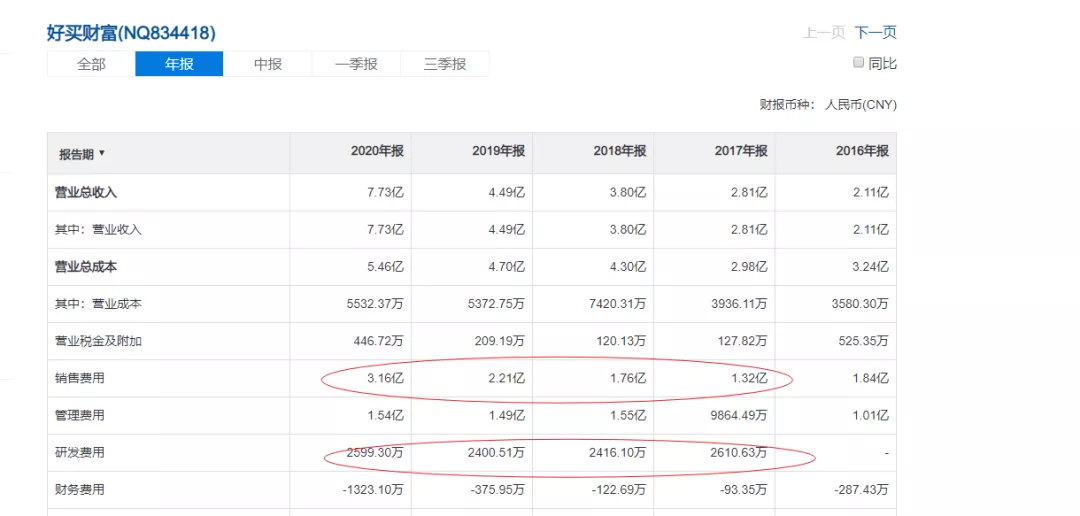
Task: Click the 销售费用 row label
Action: coord(79,378)
